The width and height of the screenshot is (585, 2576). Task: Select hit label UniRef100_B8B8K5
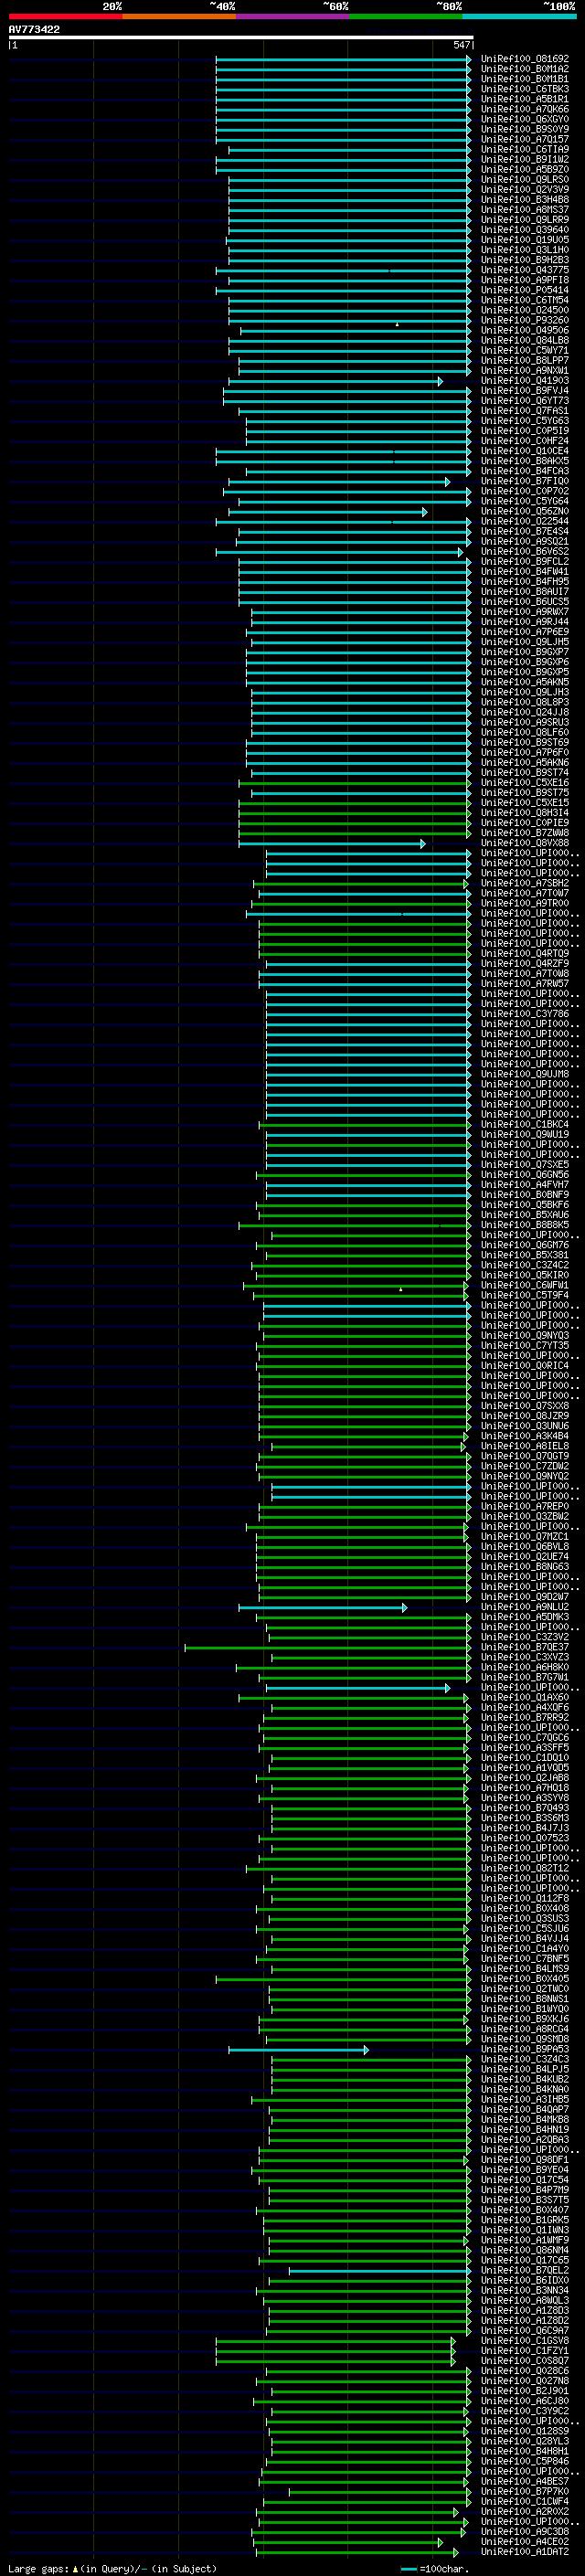525,1225
